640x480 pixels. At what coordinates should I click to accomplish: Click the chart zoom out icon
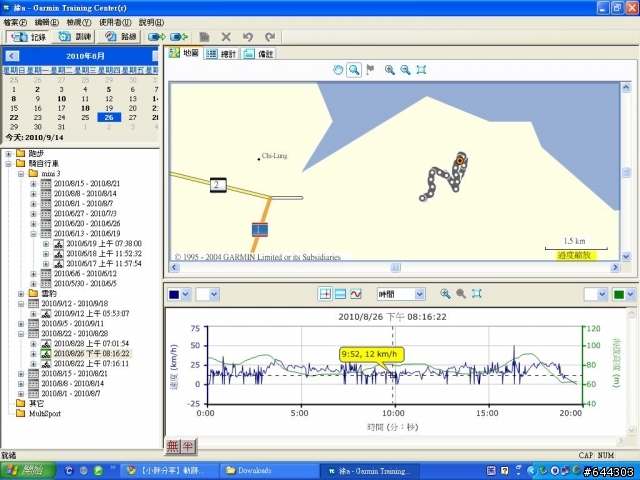(461, 293)
